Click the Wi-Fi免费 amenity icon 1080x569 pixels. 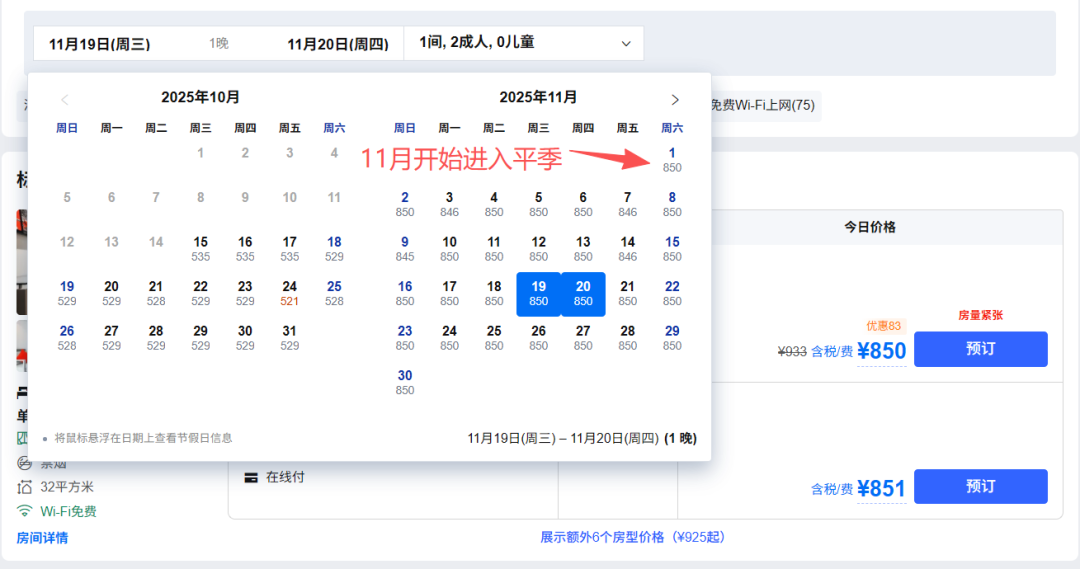(24, 511)
